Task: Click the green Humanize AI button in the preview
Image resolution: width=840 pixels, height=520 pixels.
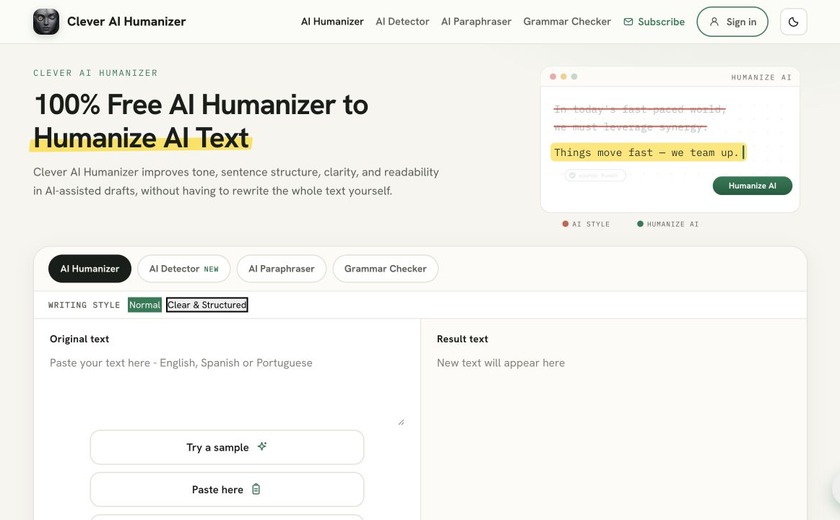Action: 752,186
